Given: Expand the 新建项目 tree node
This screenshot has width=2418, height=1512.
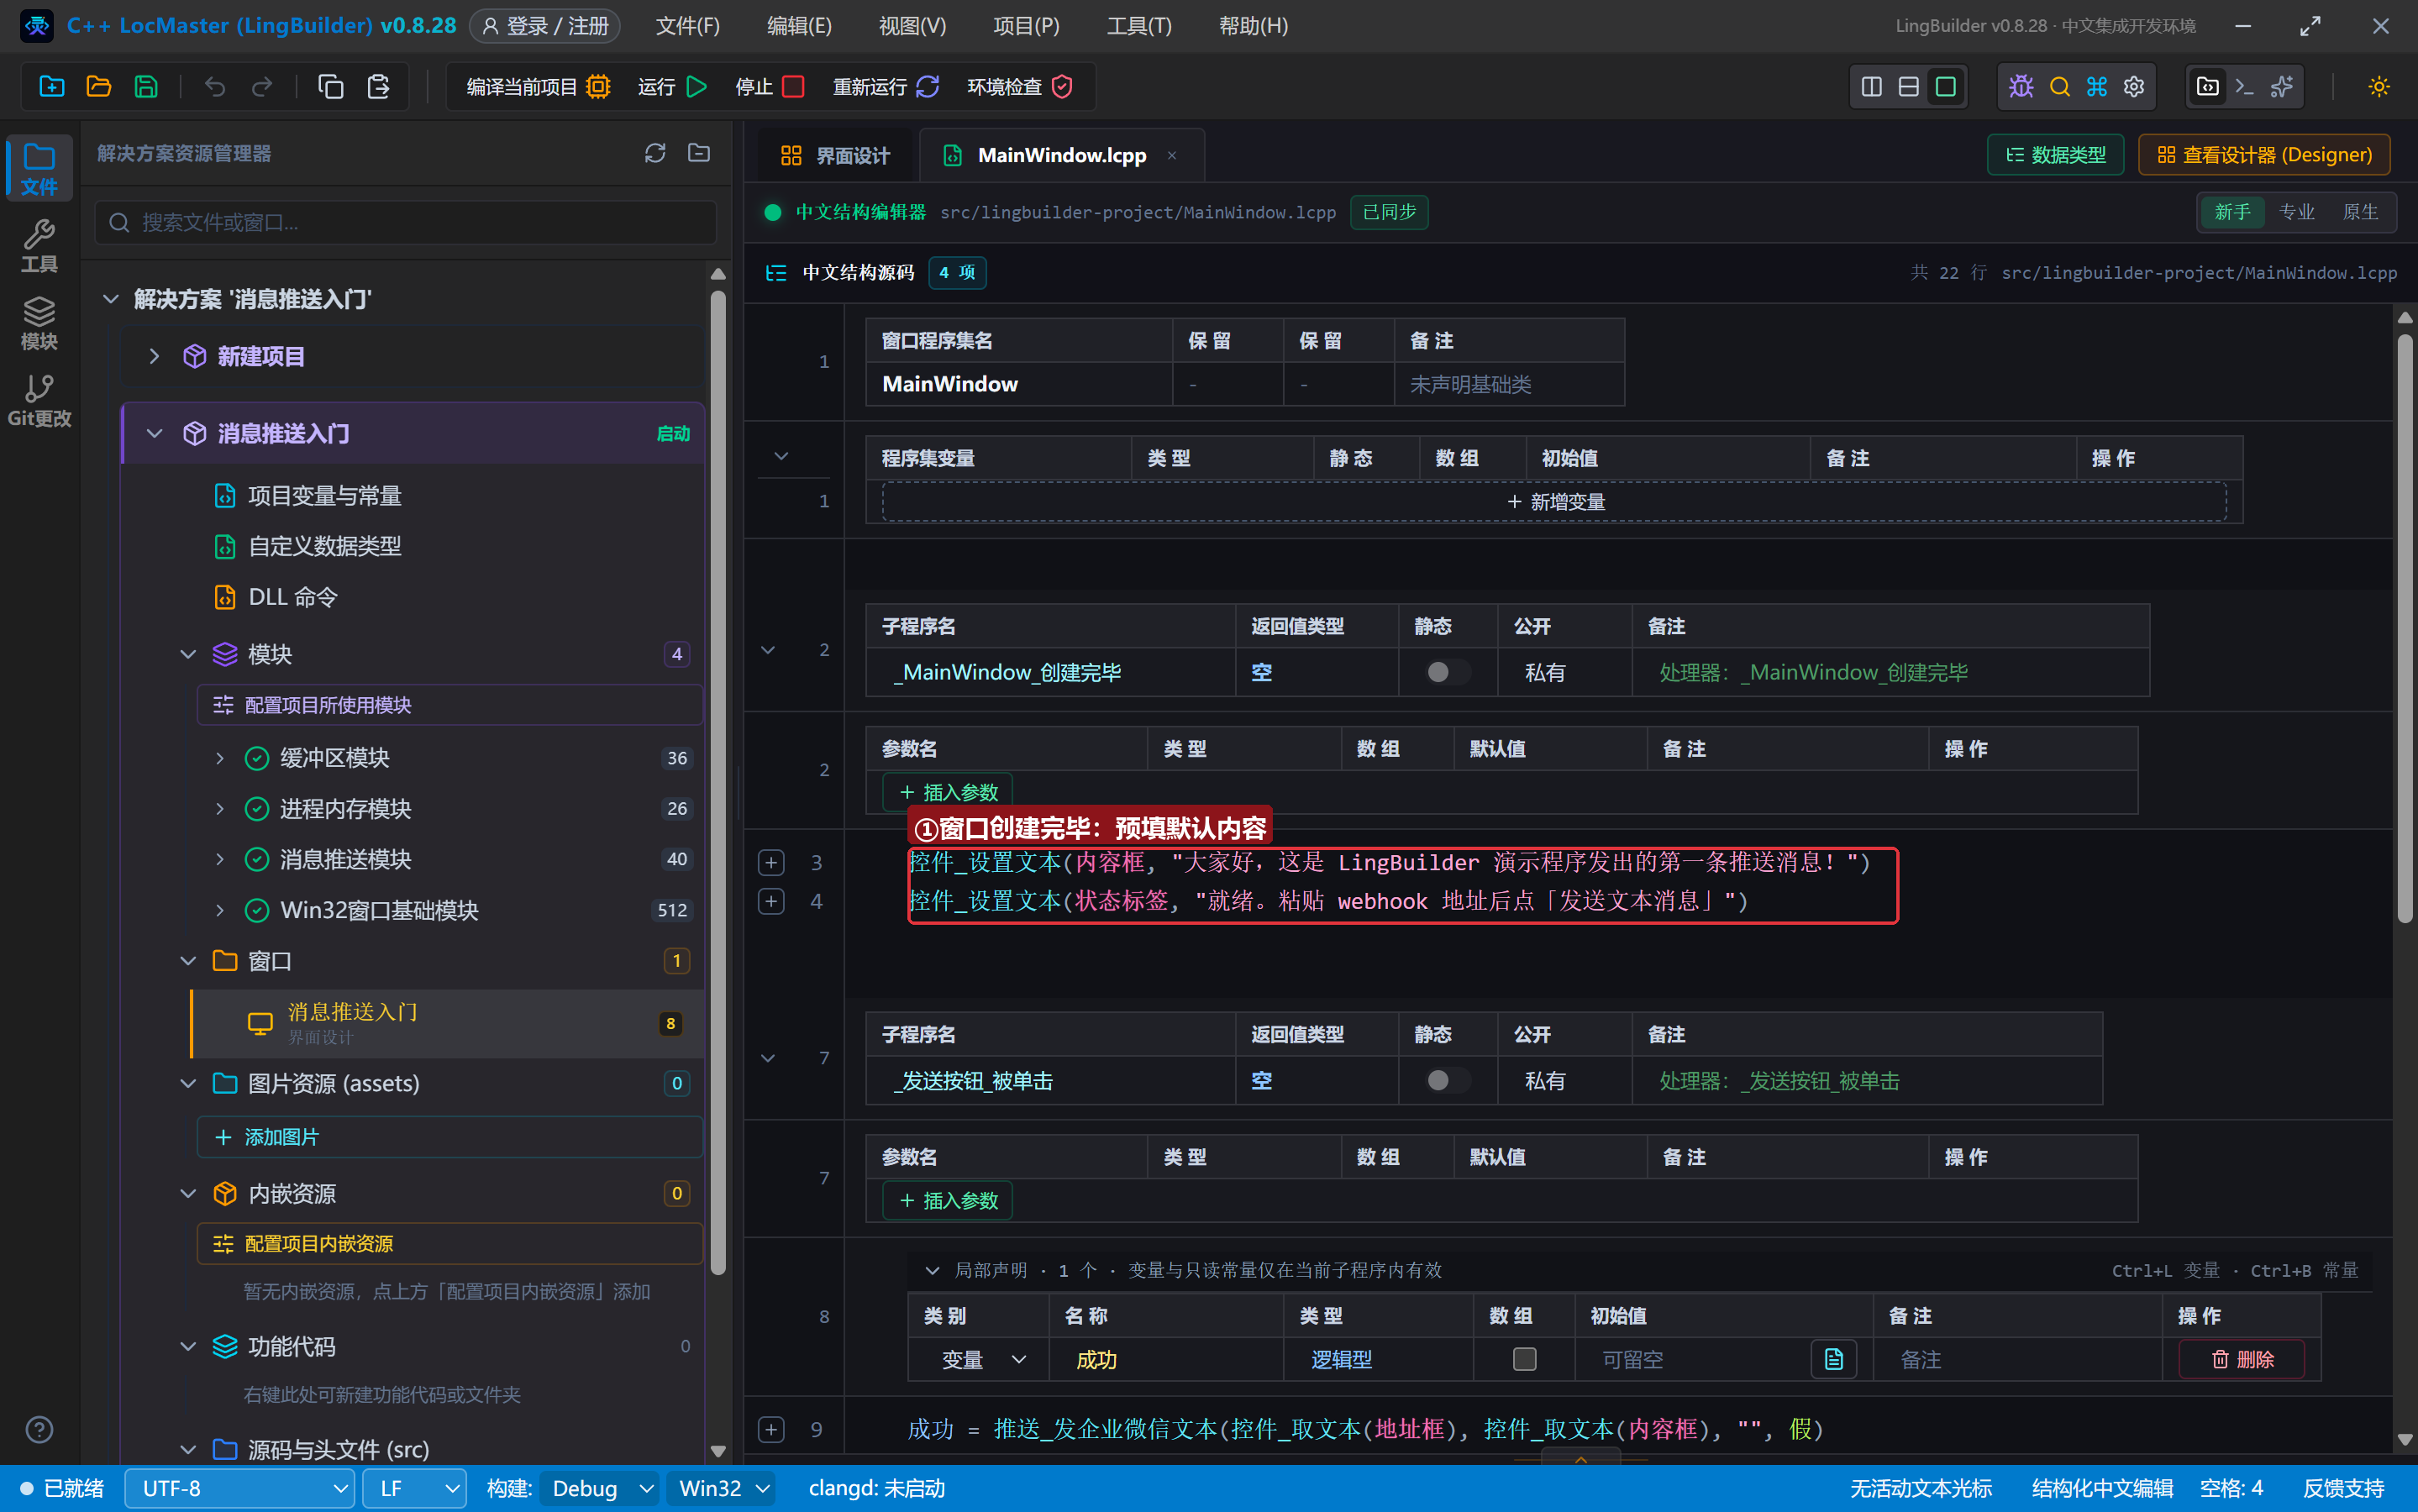Looking at the screenshot, I should point(154,356).
